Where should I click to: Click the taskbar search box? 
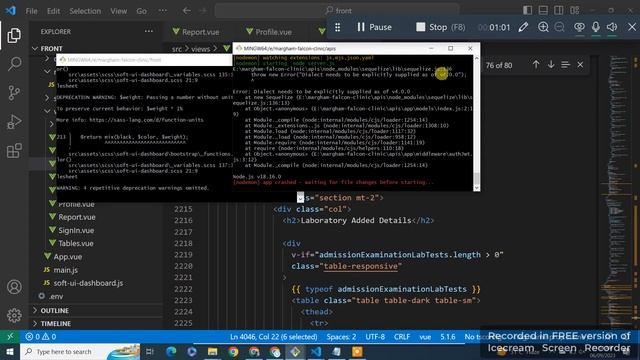[80, 351]
